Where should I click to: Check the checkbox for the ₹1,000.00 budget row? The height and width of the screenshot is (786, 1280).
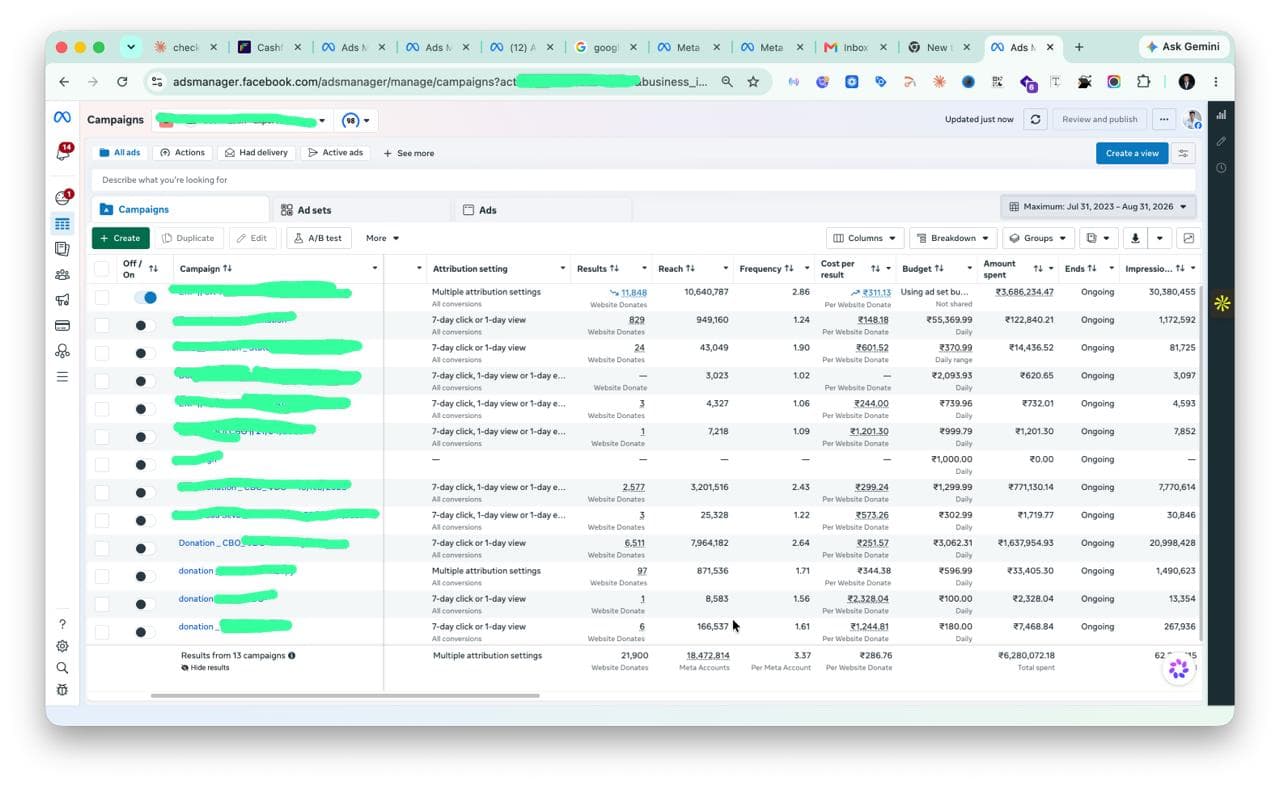[x=102, y=464]
